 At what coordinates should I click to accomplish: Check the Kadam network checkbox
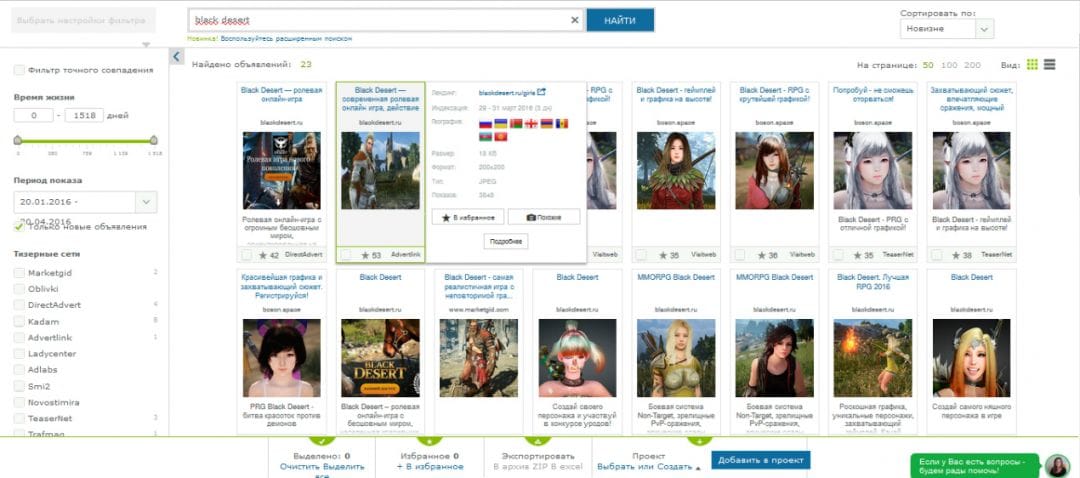pyautogui.click(x=19, y=321)
